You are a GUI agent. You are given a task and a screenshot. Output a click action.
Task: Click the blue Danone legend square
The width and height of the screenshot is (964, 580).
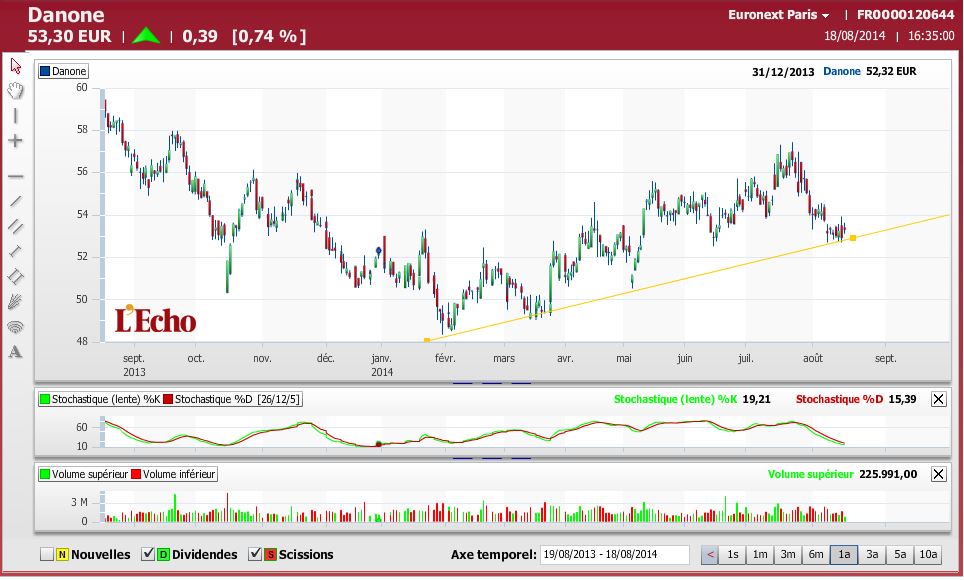pyautogui.click(x=44, y=71)
